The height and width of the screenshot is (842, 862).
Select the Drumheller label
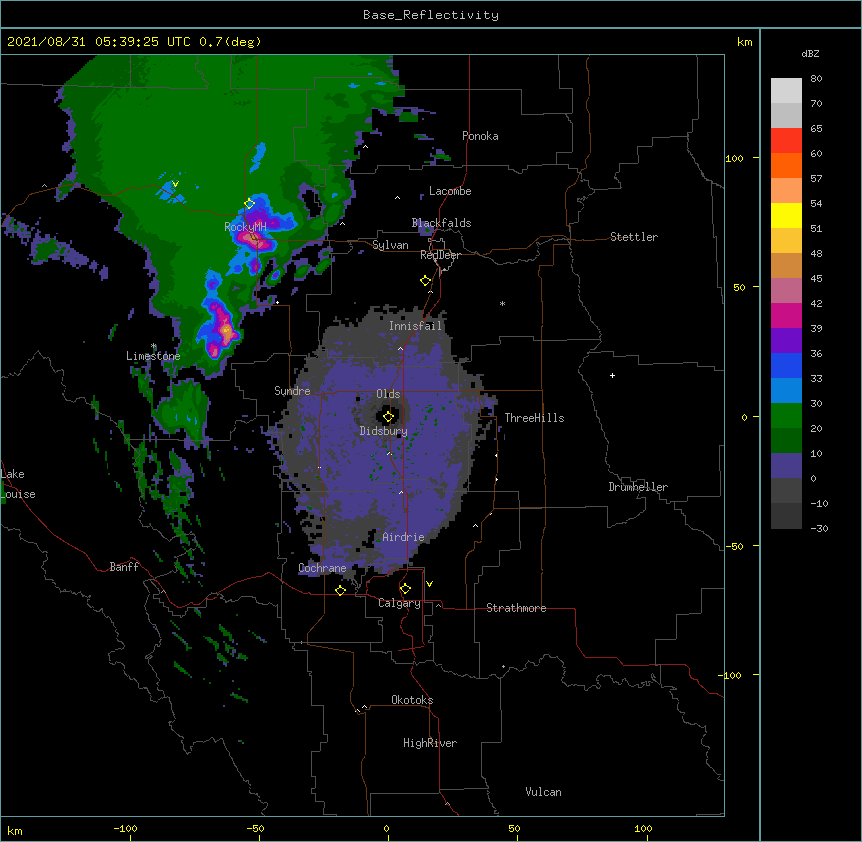click(x=638, y=487)
